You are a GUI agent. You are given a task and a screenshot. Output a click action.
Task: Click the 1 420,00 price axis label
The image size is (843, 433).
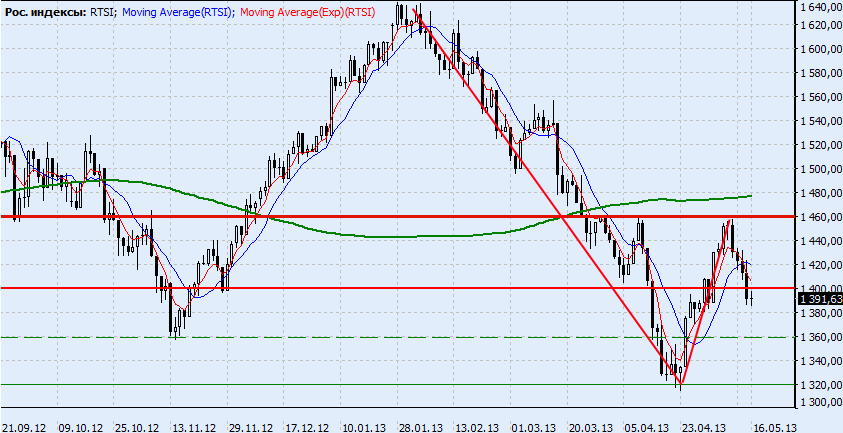click(821, 265)
